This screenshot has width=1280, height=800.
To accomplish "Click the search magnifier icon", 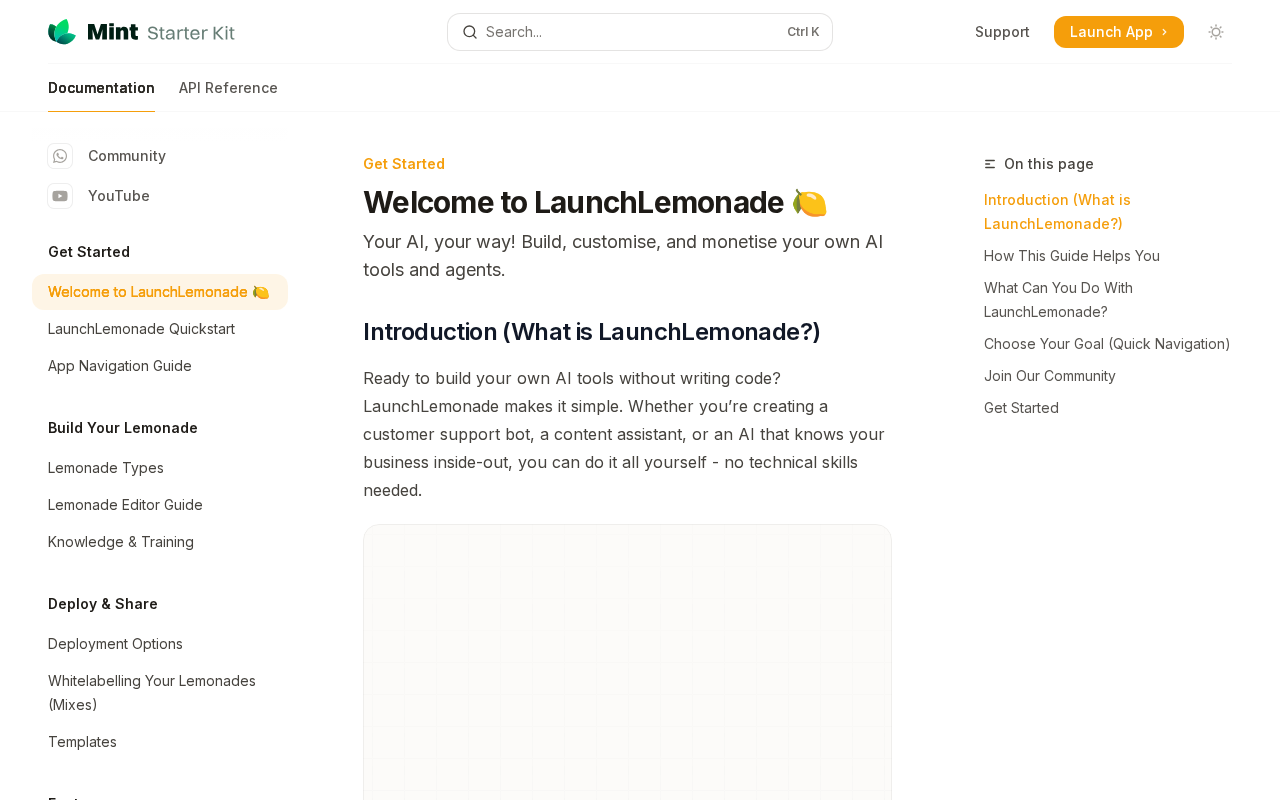I will 470,32.
